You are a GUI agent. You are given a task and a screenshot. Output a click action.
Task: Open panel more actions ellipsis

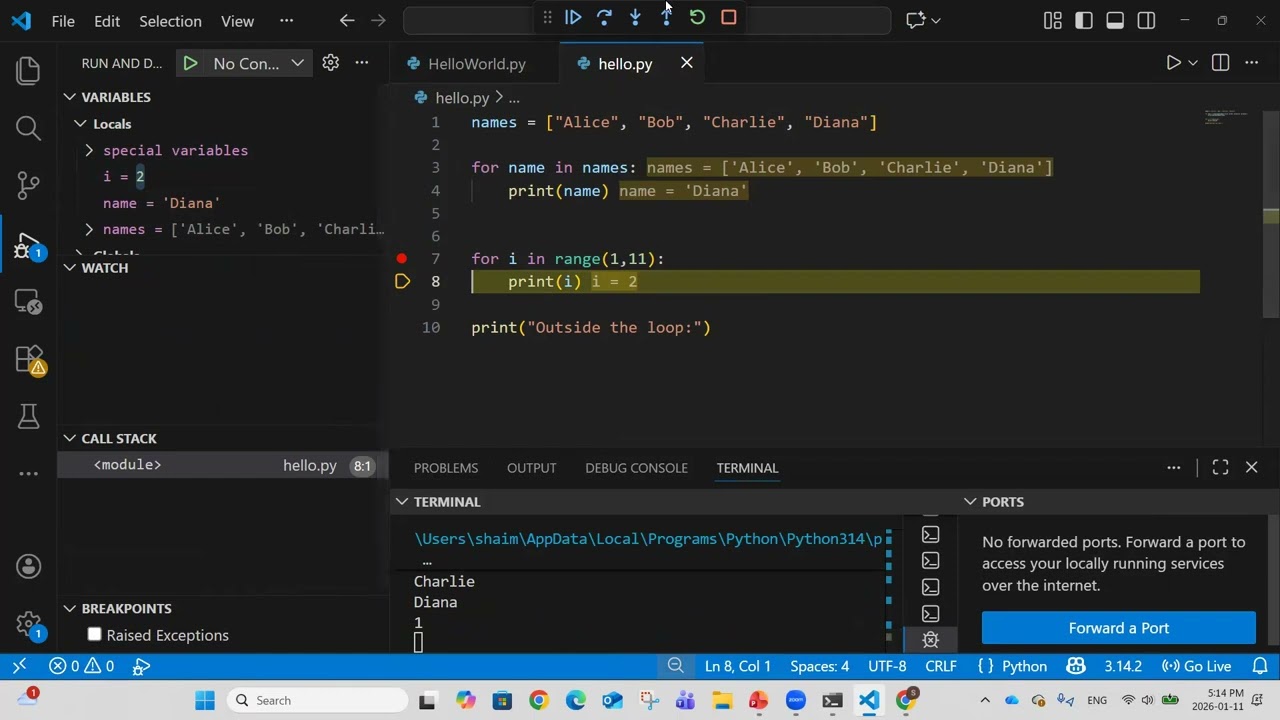[x=1174, y=467]
